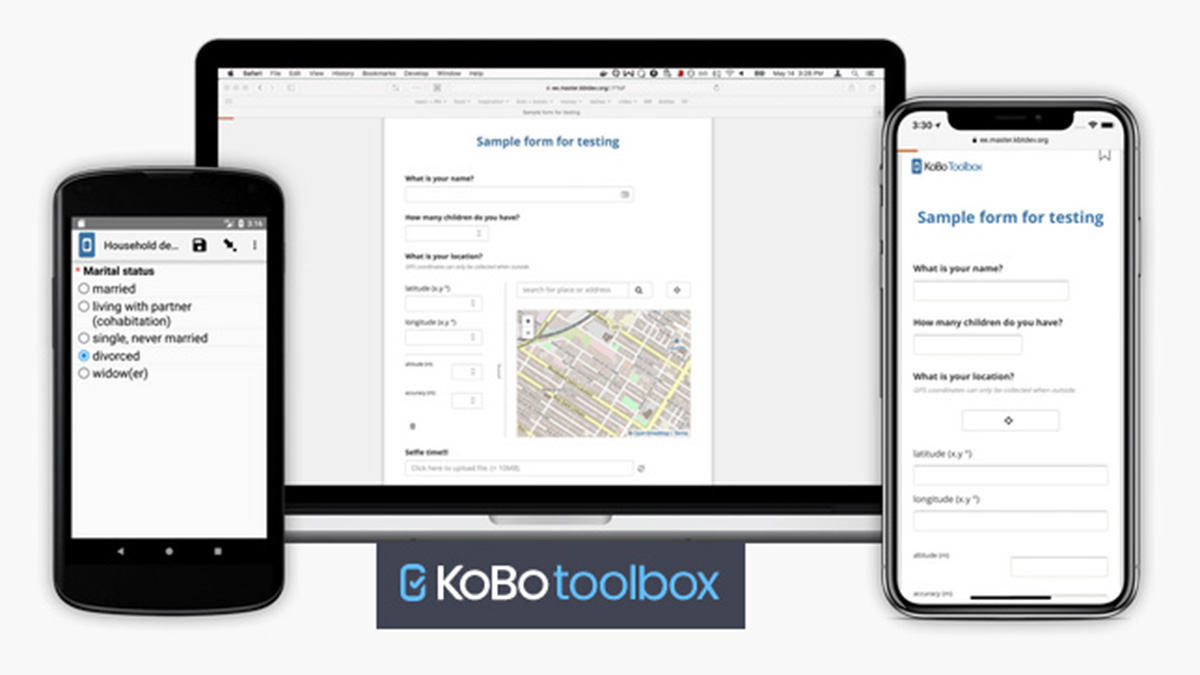Image resolution: width=1200 pixels, height=675 pixels.
Task: Click the Spotlight search icon in menu bar
Action: (x=857, y=73)
